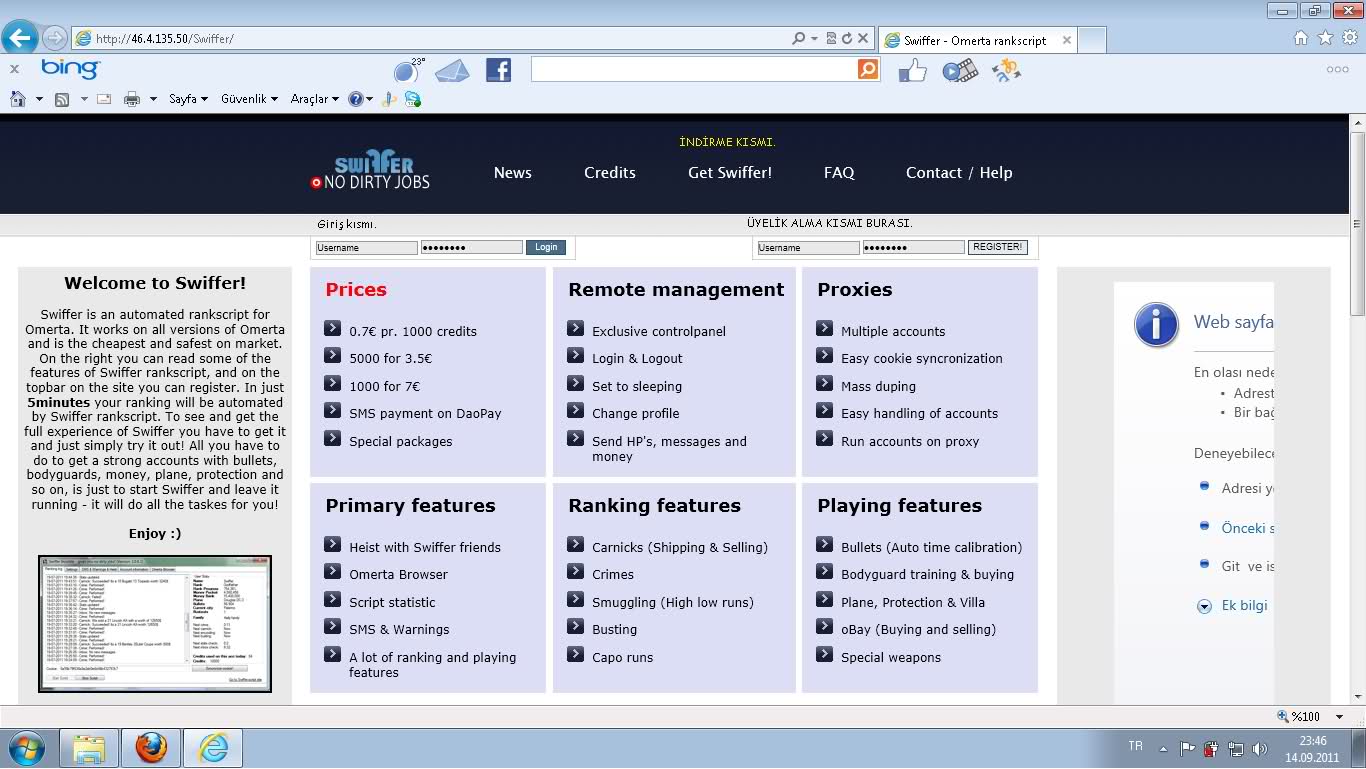This screenshot has height=769, width=1366.
Task: Open the Favorites star icon
Action: coord(1325,38)
